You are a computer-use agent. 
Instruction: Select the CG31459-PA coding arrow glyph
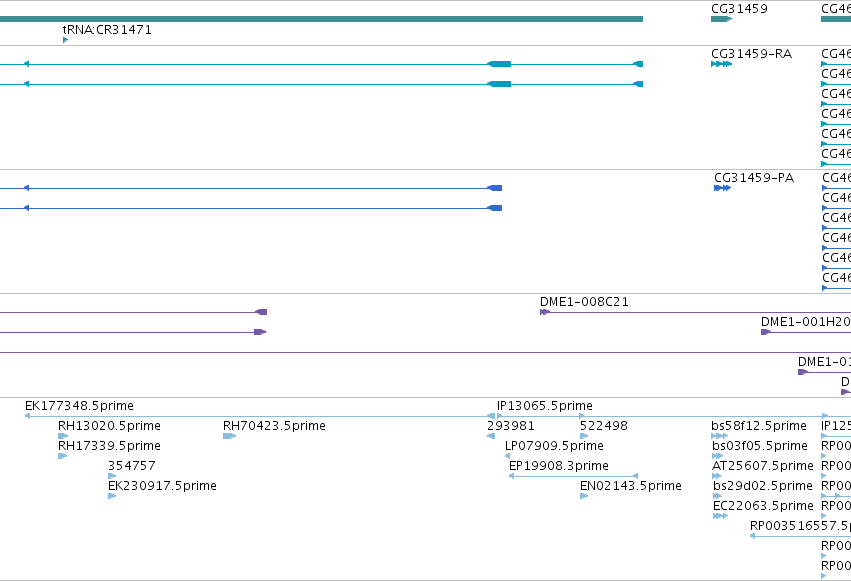pos(722,188)
